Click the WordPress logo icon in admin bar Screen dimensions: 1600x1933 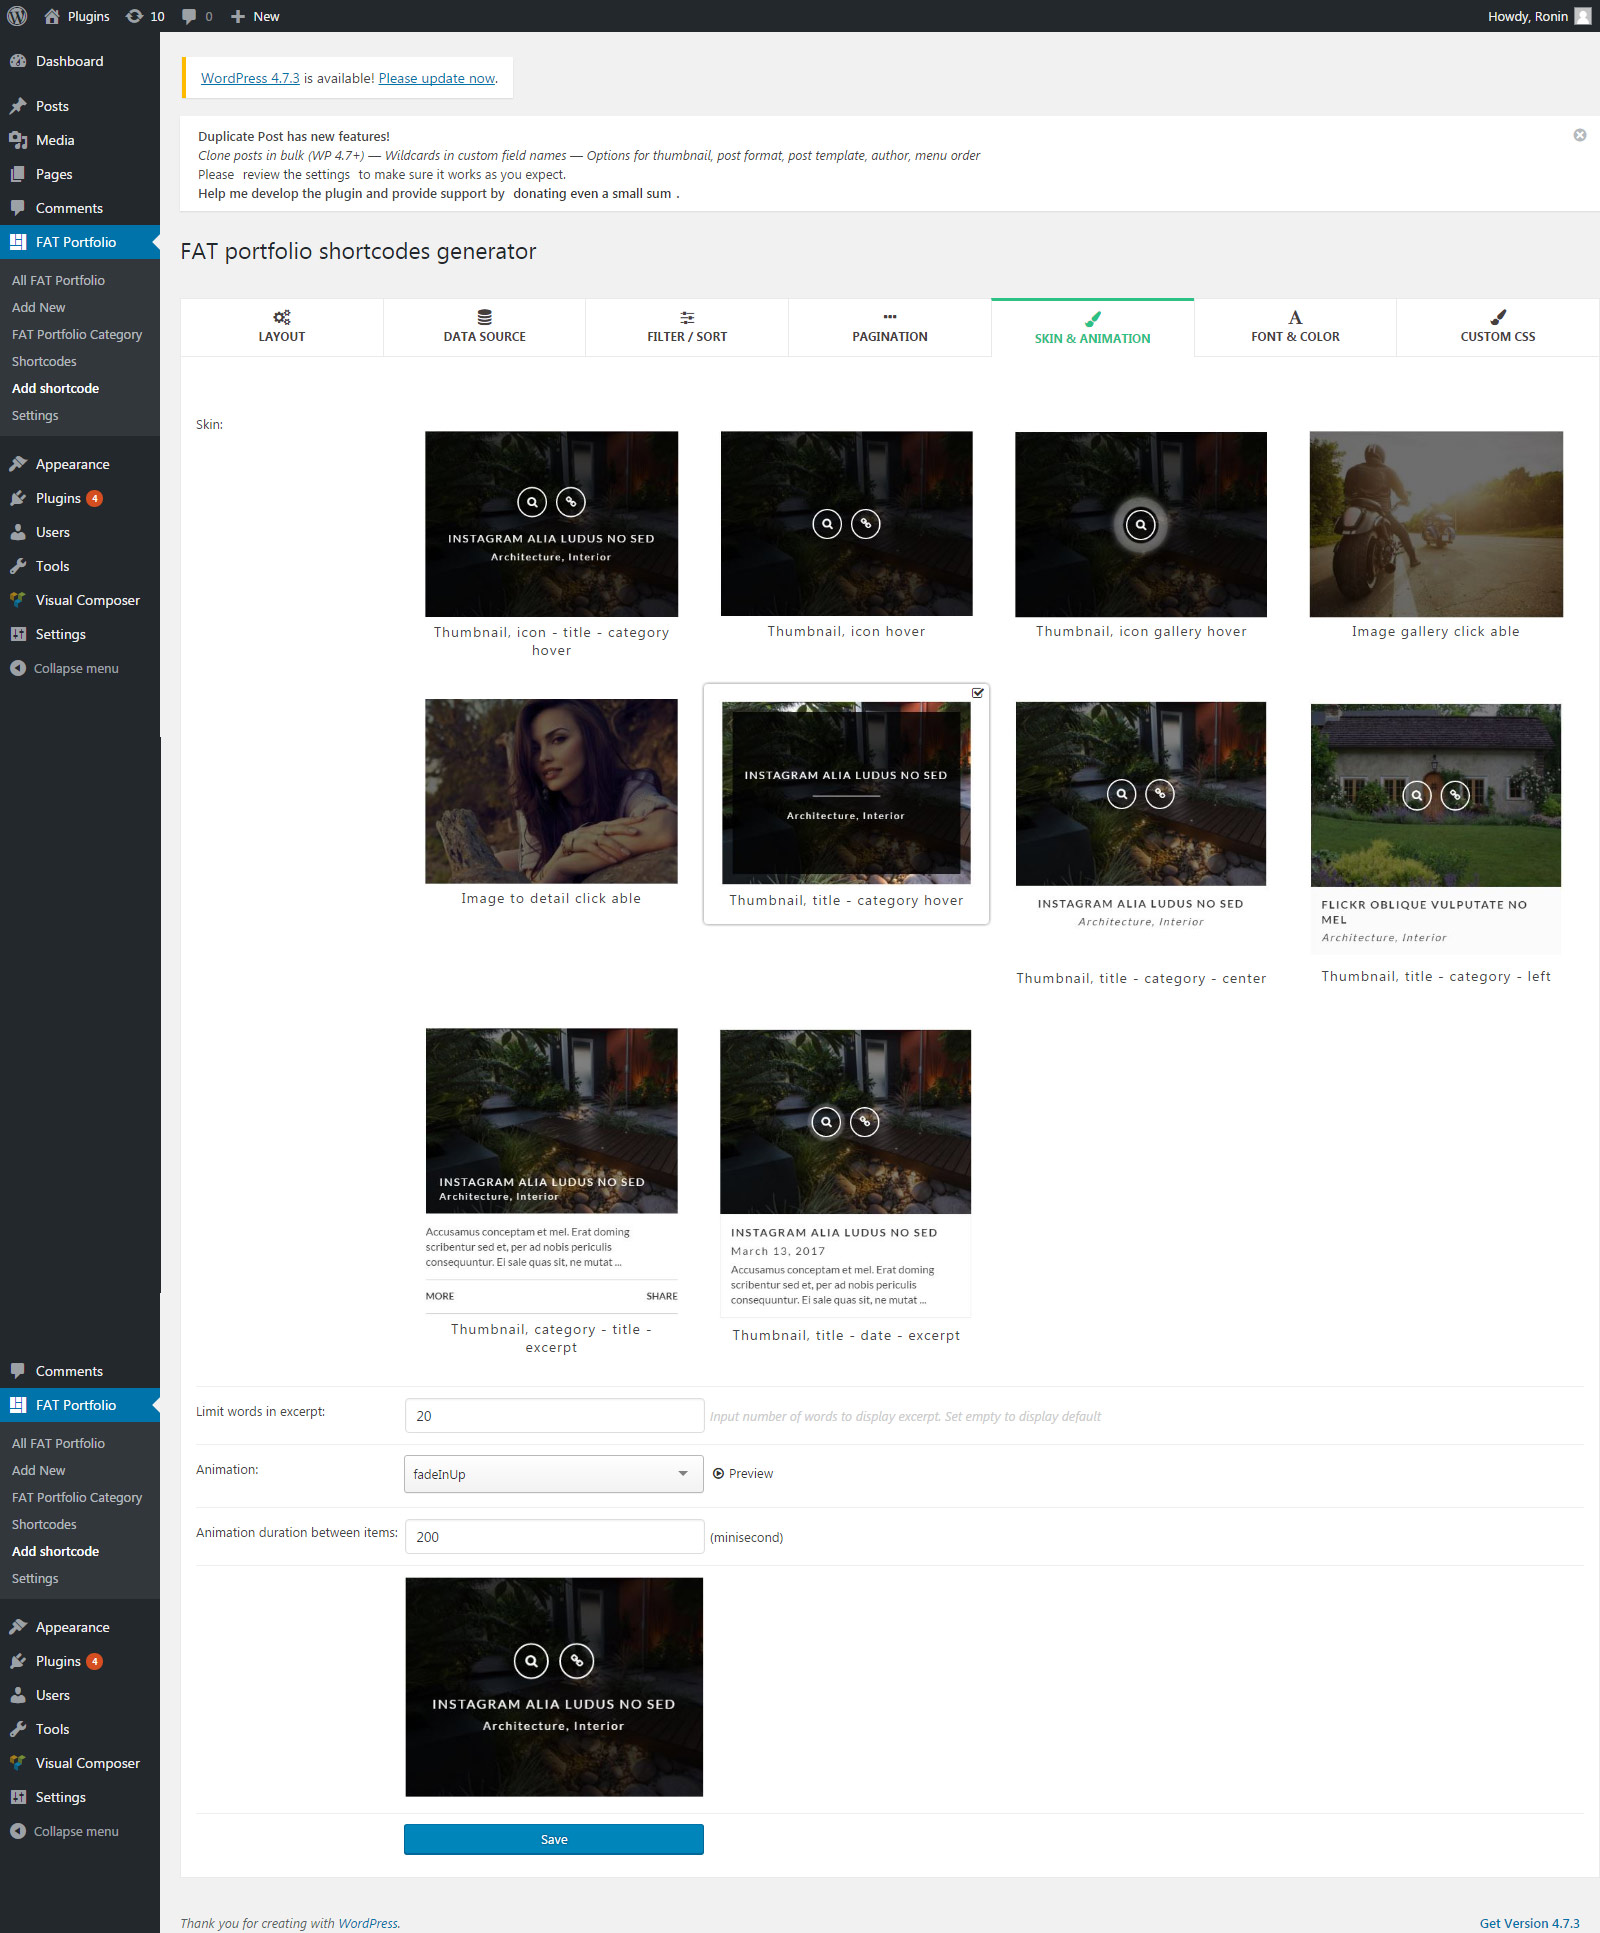pos(17,16)
